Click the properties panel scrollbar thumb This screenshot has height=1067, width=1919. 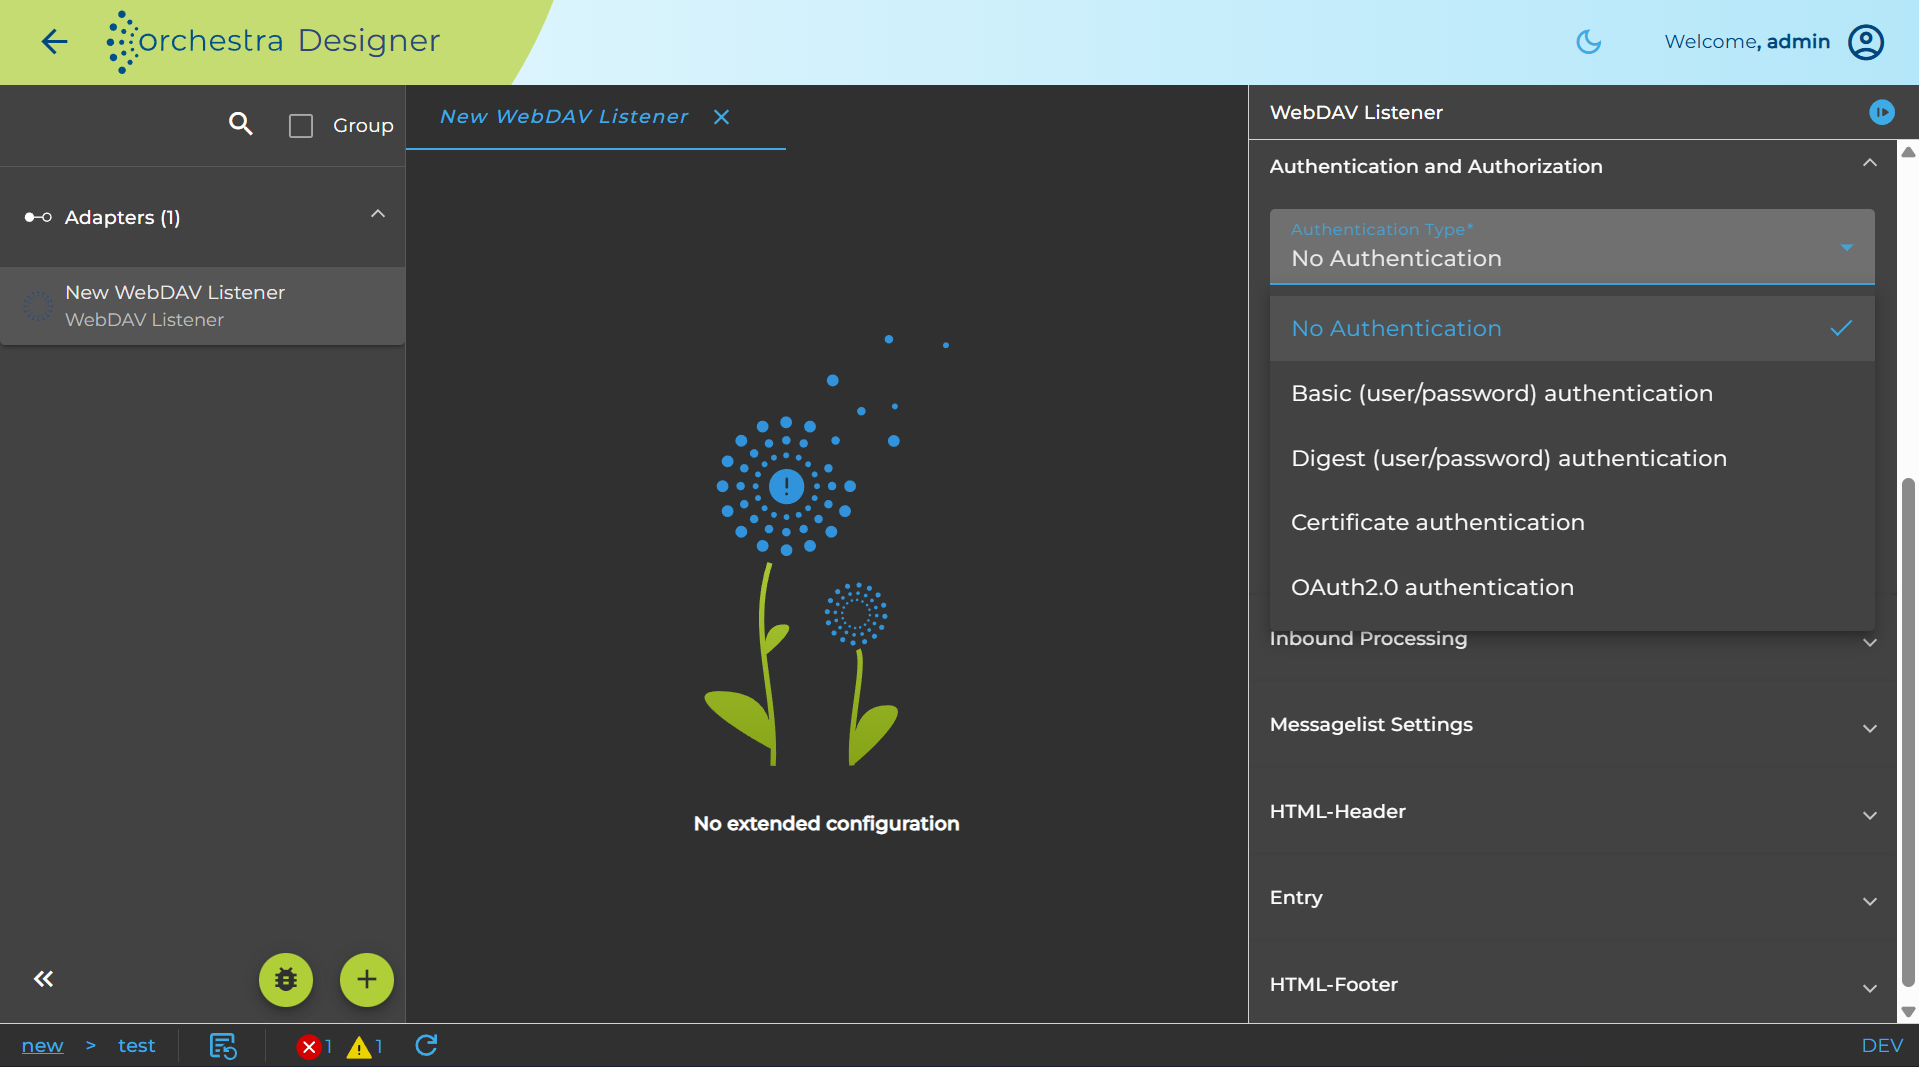pyautogui.click(x=1908, y=733)
